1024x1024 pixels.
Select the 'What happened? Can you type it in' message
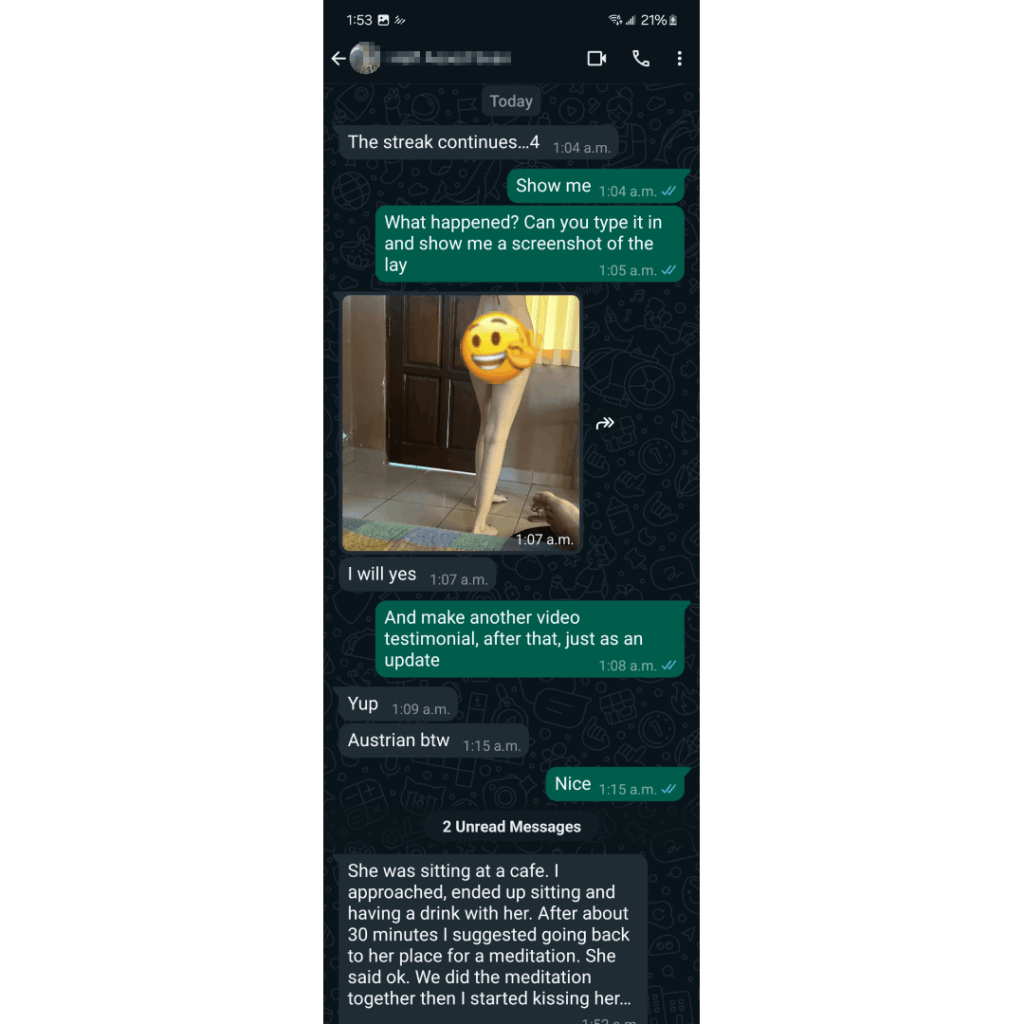[x=530, y=244]
